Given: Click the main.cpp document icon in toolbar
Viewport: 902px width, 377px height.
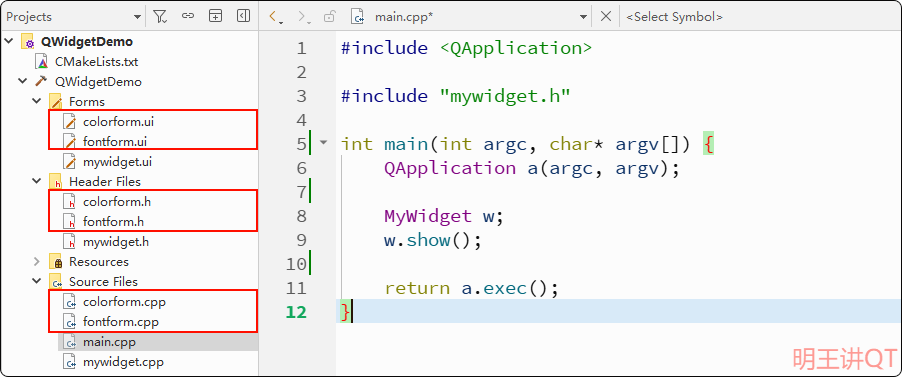Looking at the screenshot, I should point(358,16).
